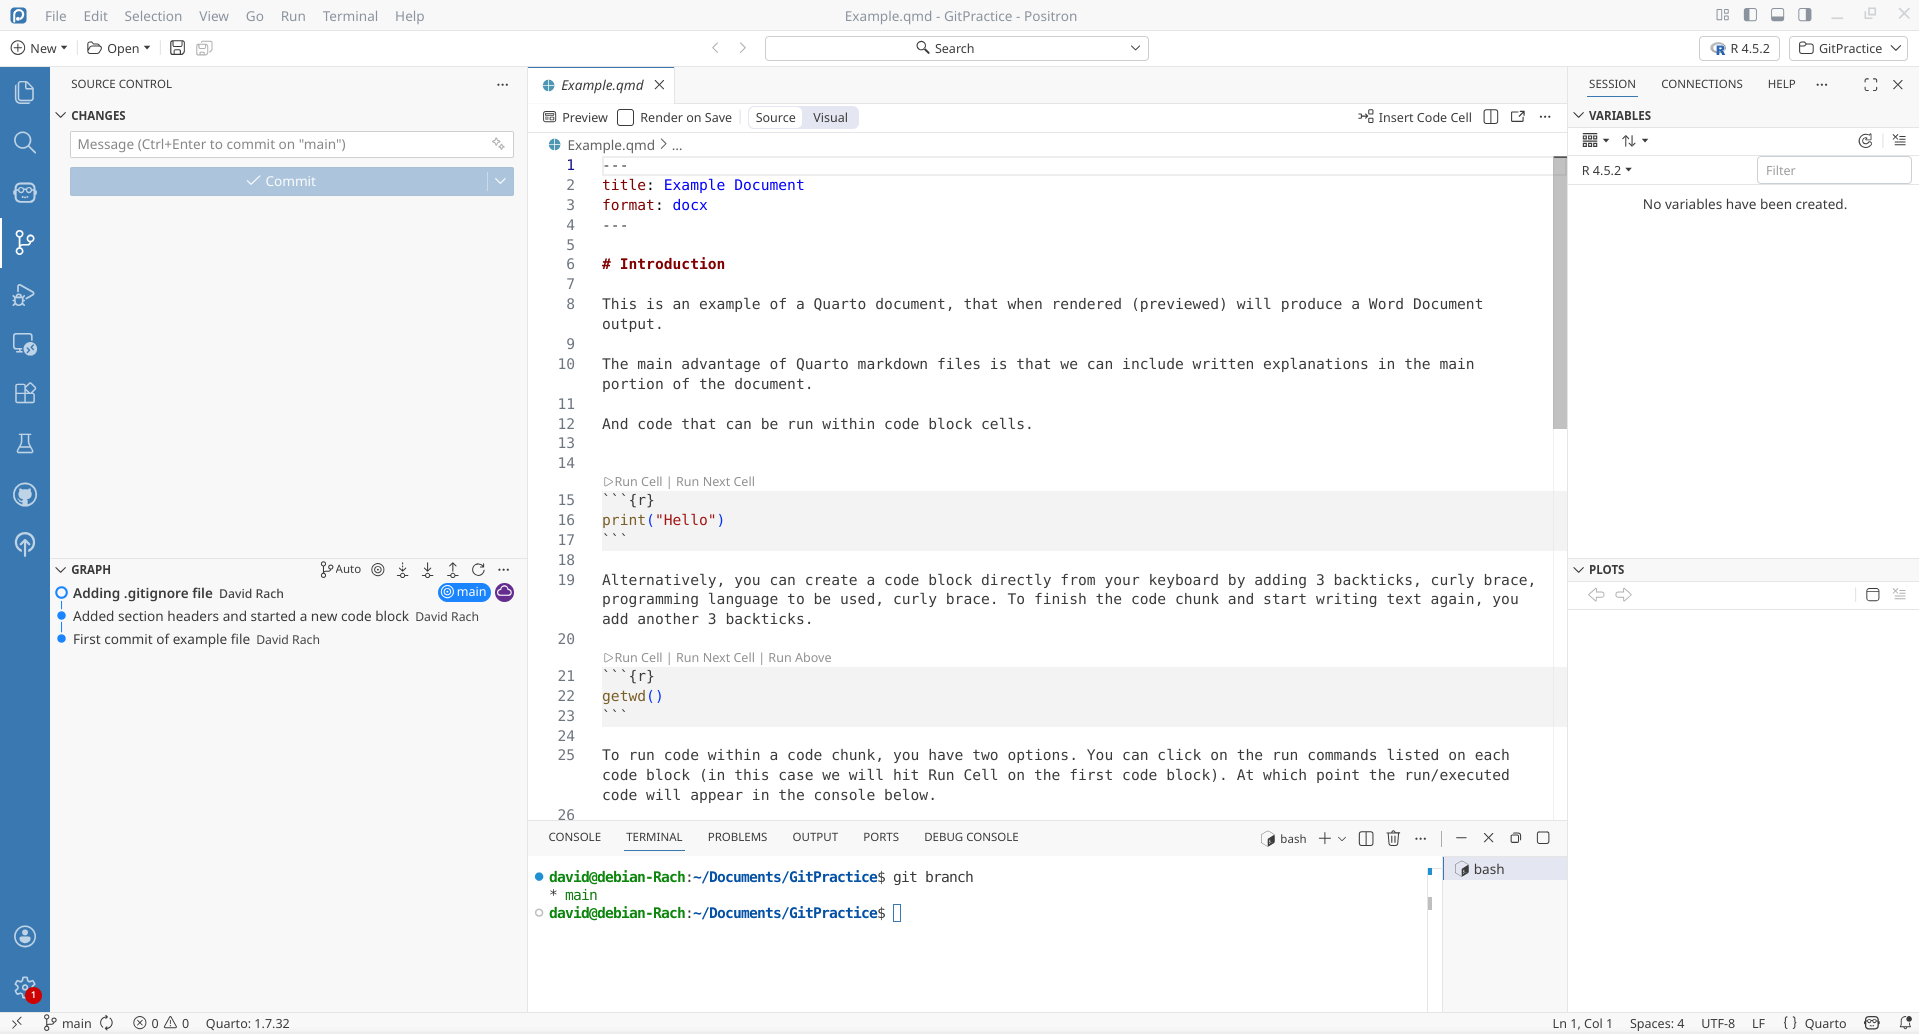Image resolution: width=1919 pixels, height=1034 pixels.
Task: Open the Commit options dropdown arrow
Action: point(500,181)
